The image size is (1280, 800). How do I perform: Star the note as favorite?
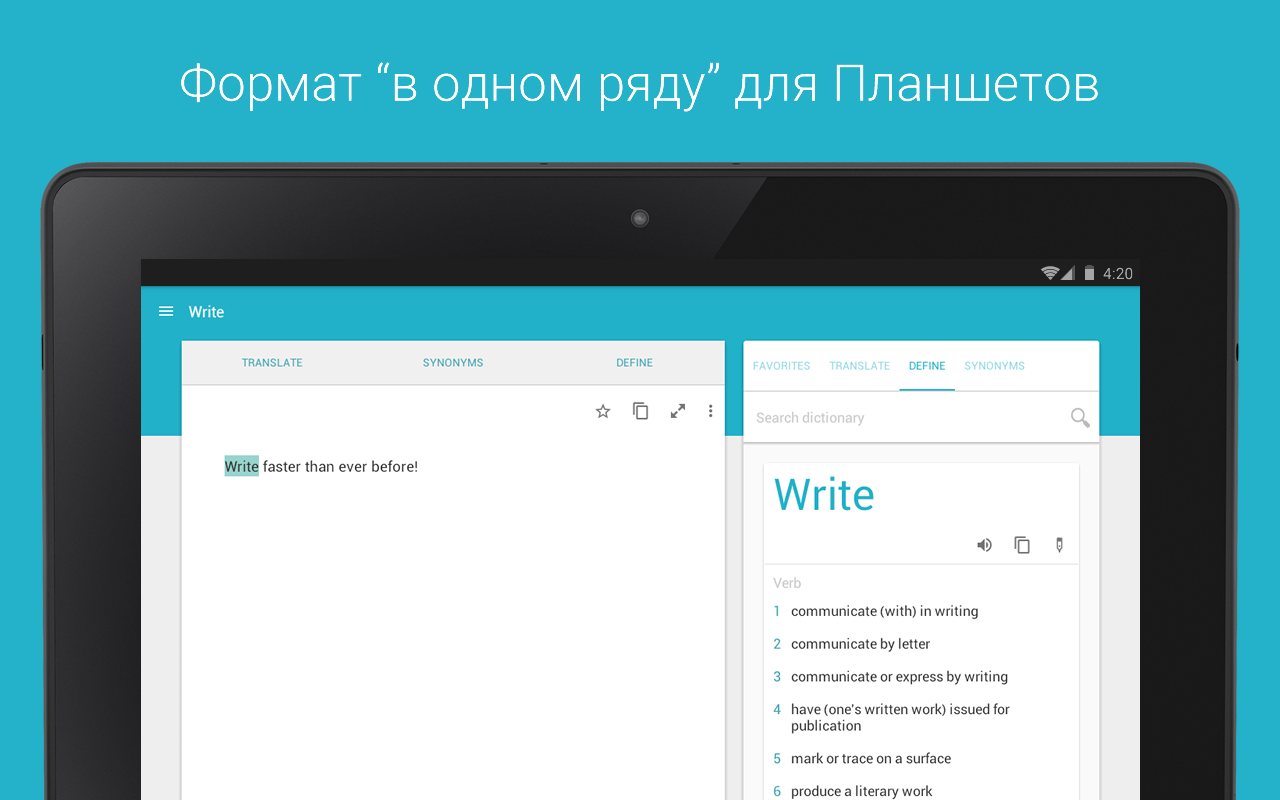coord(603,411)
